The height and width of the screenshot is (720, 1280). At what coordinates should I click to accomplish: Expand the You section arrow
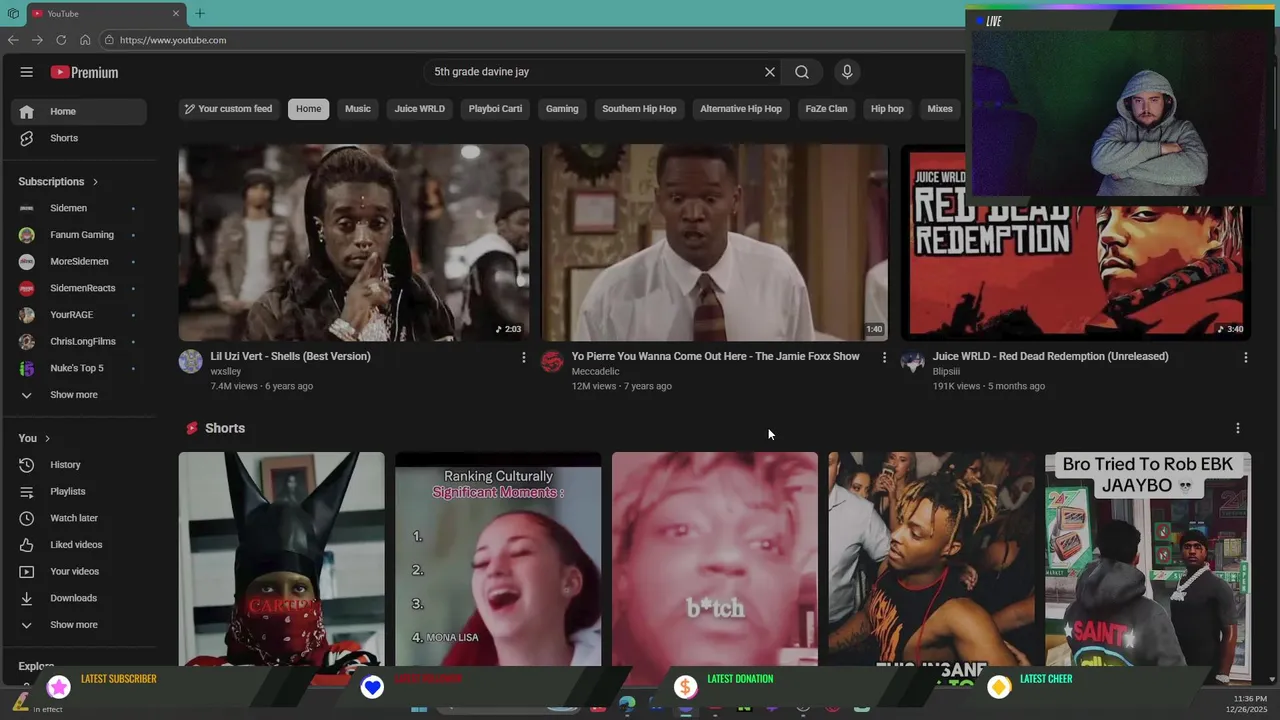(x=47, y=438)
